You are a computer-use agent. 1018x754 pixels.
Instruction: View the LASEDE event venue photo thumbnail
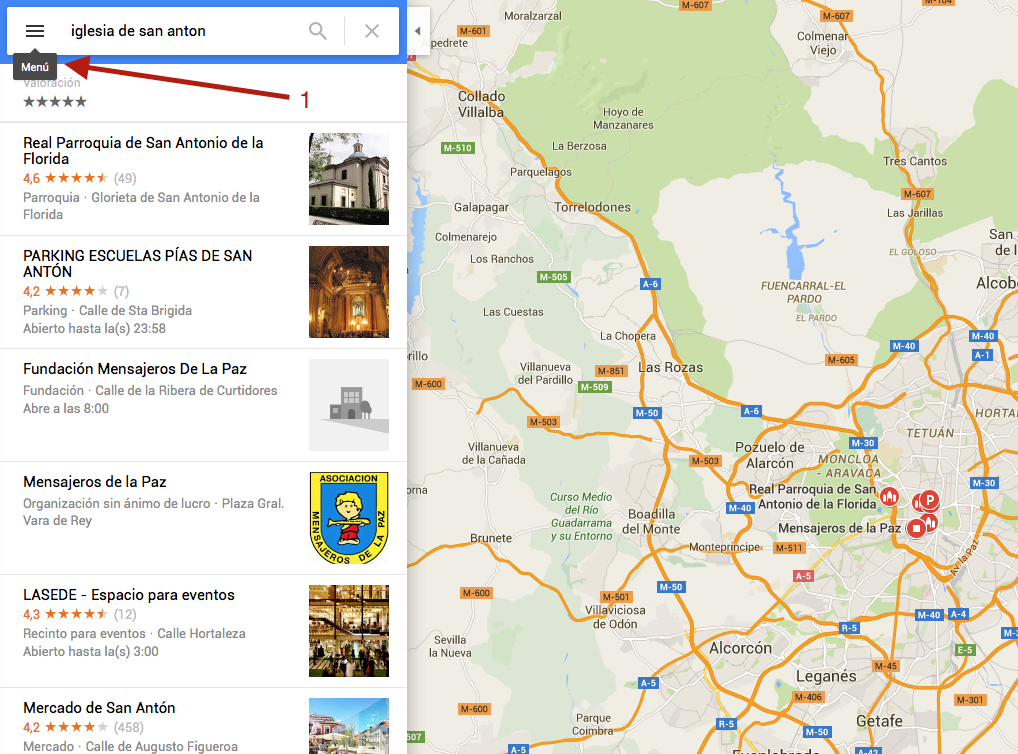point(349,631)
